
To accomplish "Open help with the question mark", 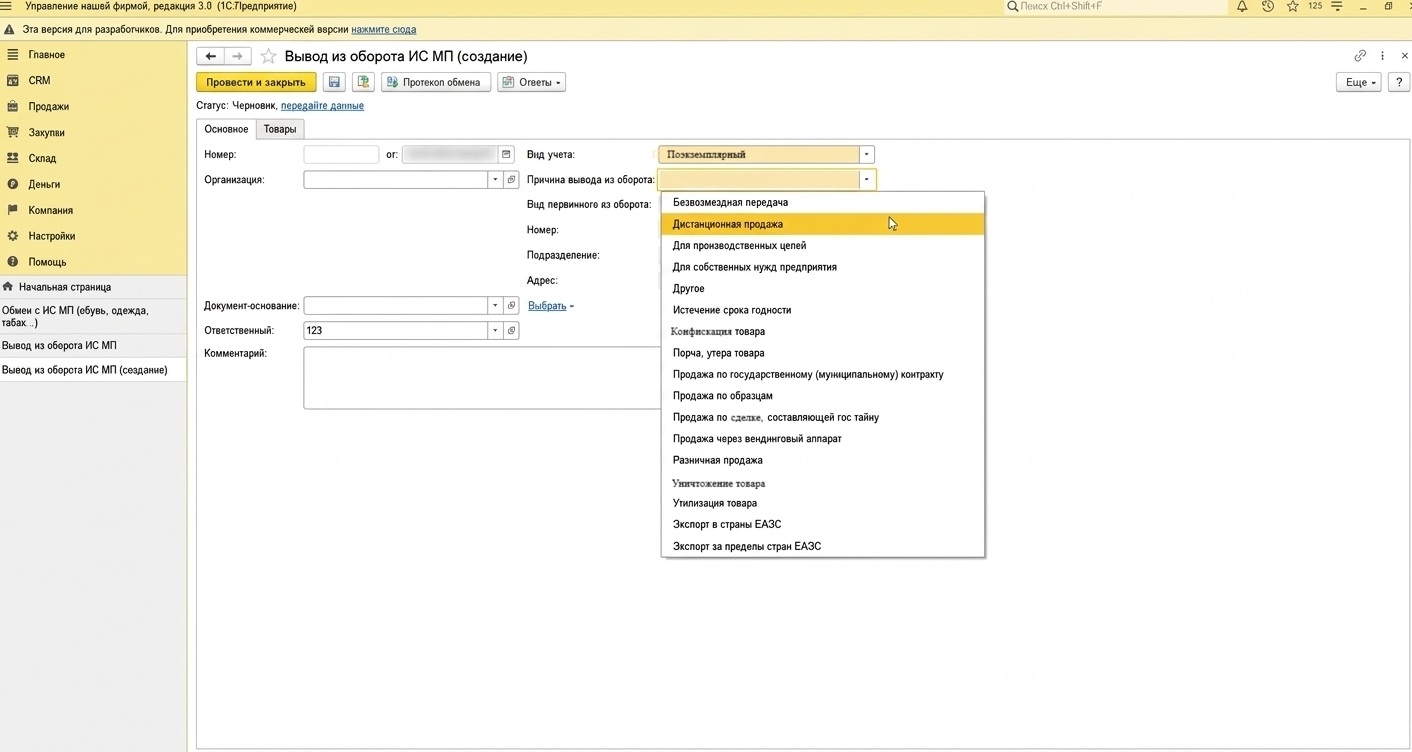I will click(x=1398, y=82).
